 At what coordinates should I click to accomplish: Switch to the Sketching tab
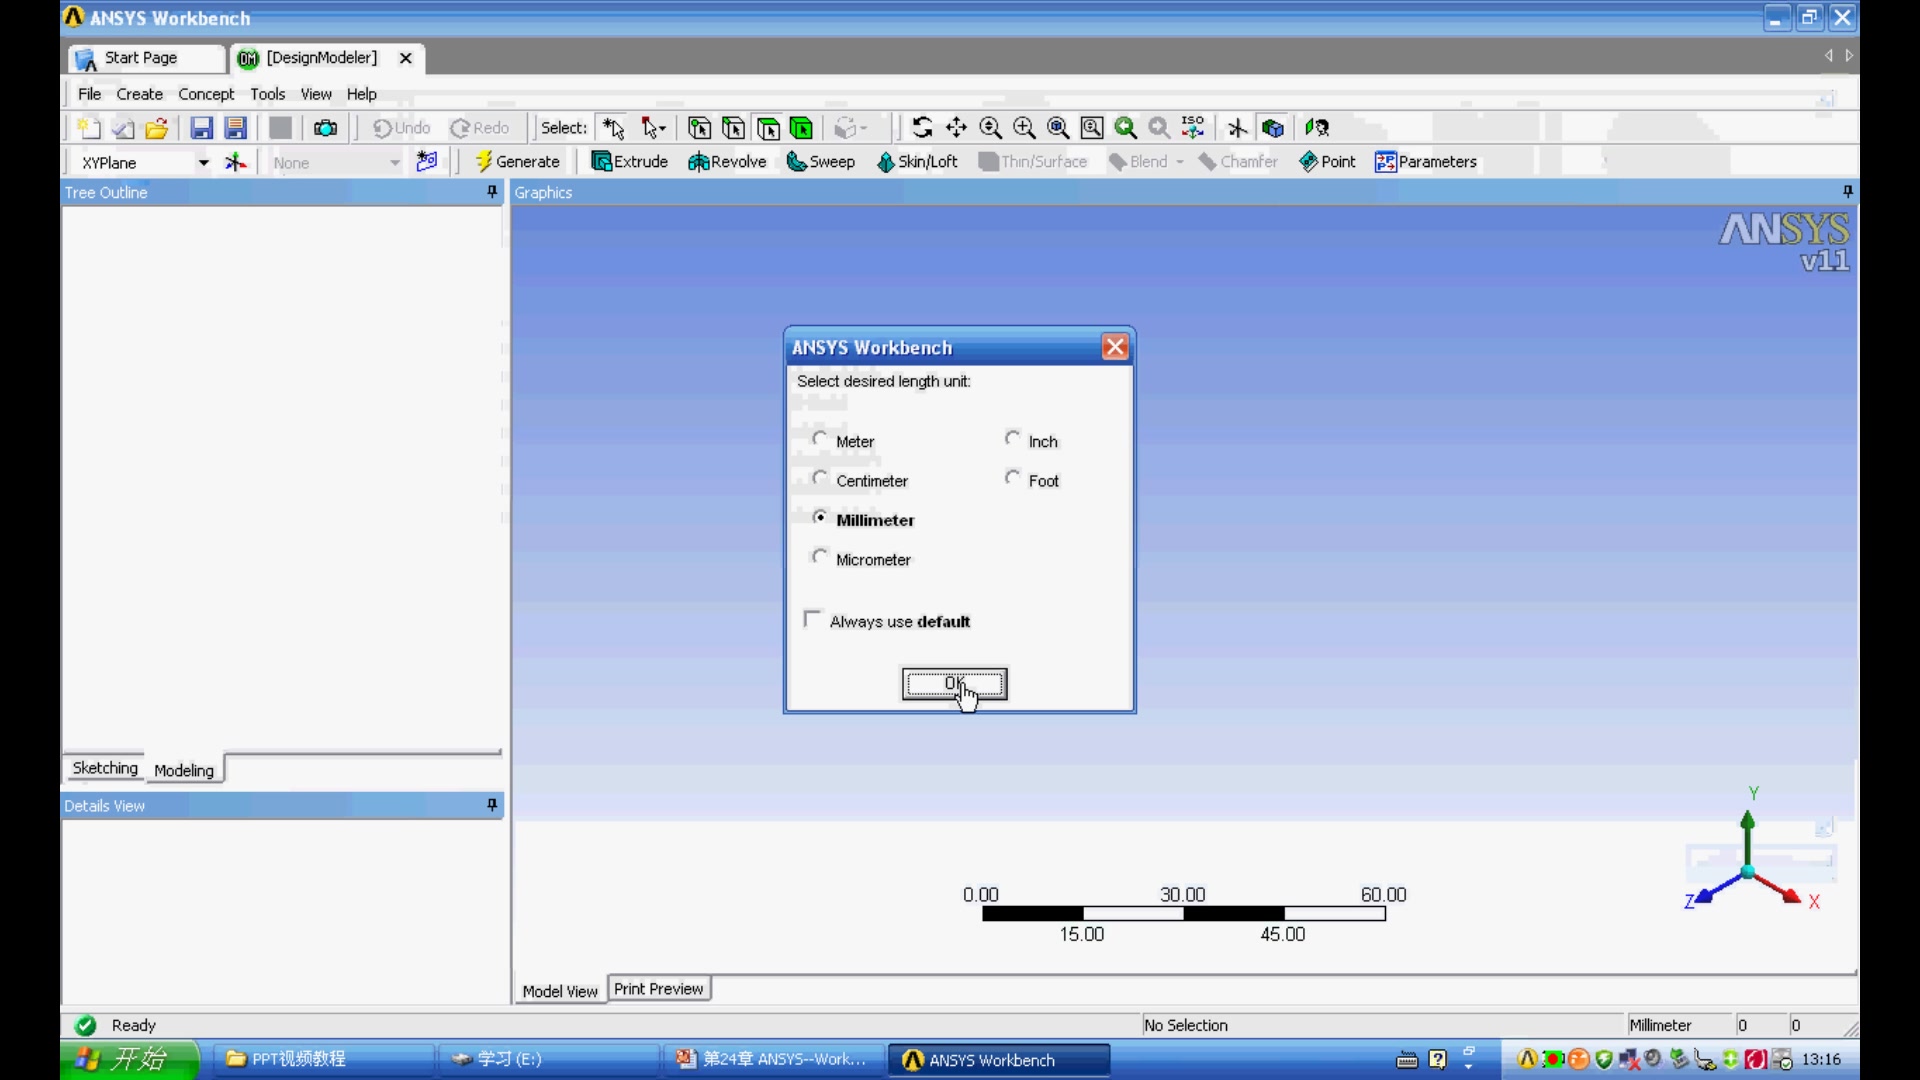pyautogui.click(x=105, y=768)
